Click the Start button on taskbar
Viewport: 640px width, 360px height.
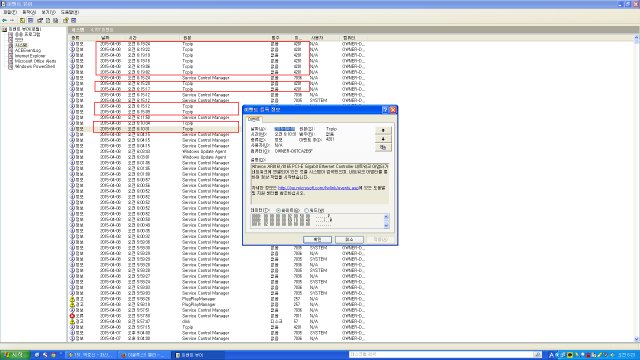click(x=14, y=355)
